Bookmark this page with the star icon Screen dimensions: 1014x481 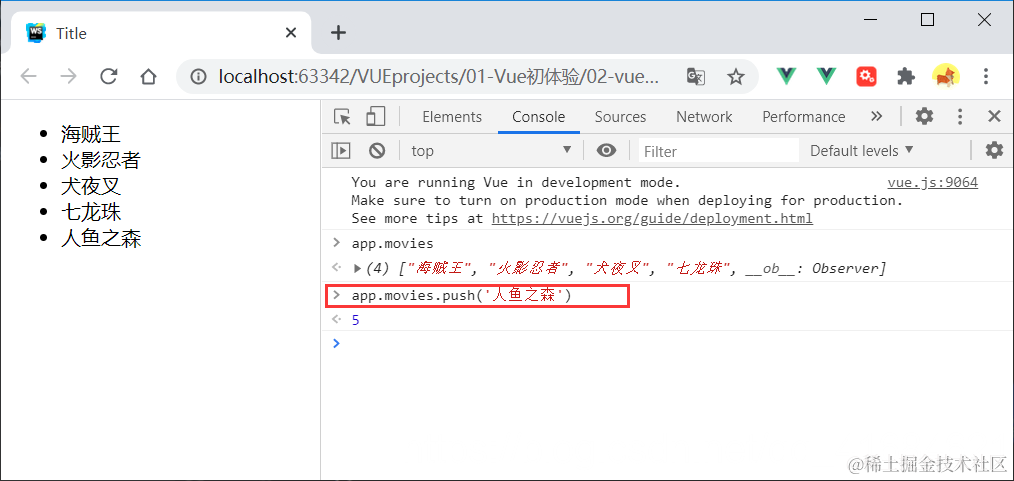pos(735,77)
